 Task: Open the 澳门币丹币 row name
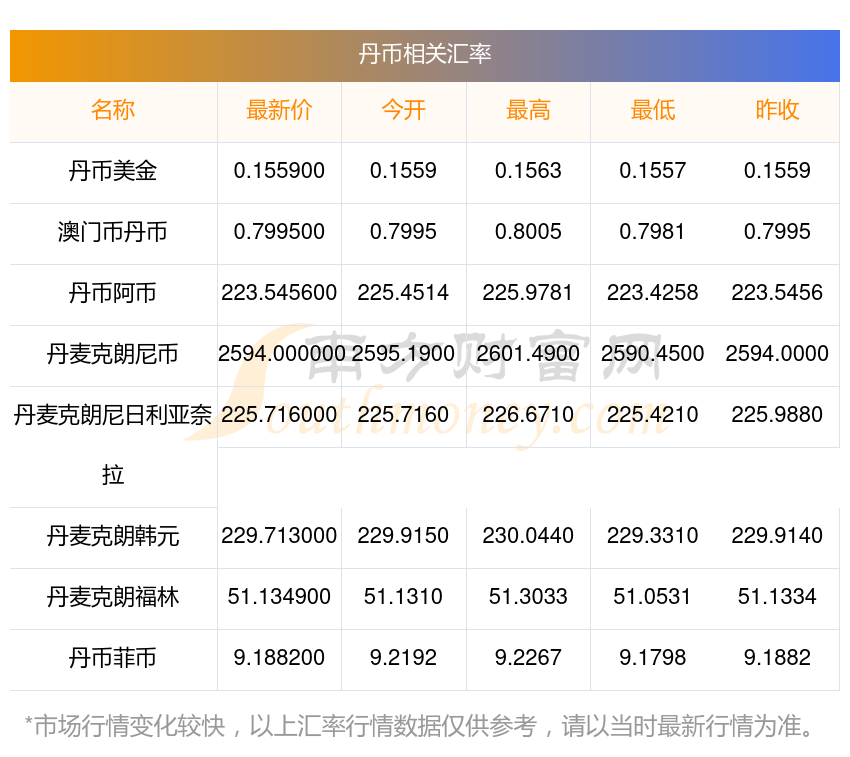coord(113,232)
